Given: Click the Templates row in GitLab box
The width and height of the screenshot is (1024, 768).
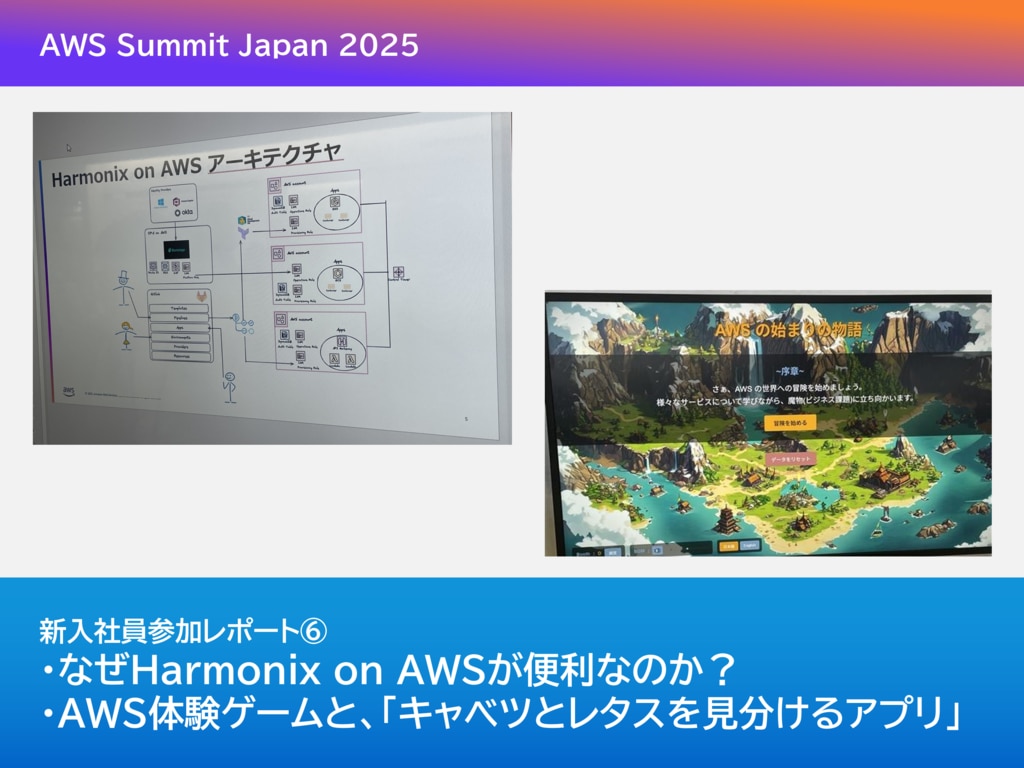Looking at the screenshot, I should coord(180,308).
